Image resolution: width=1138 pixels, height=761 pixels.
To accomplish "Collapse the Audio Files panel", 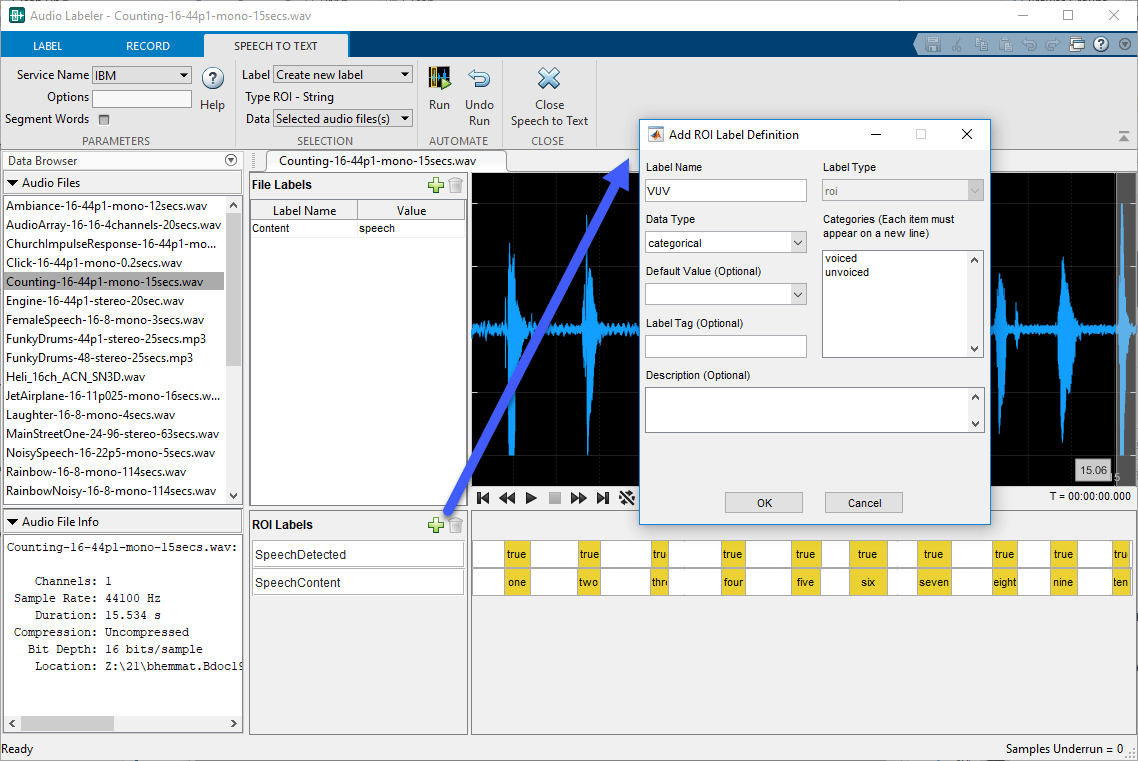I will point(13,183).
